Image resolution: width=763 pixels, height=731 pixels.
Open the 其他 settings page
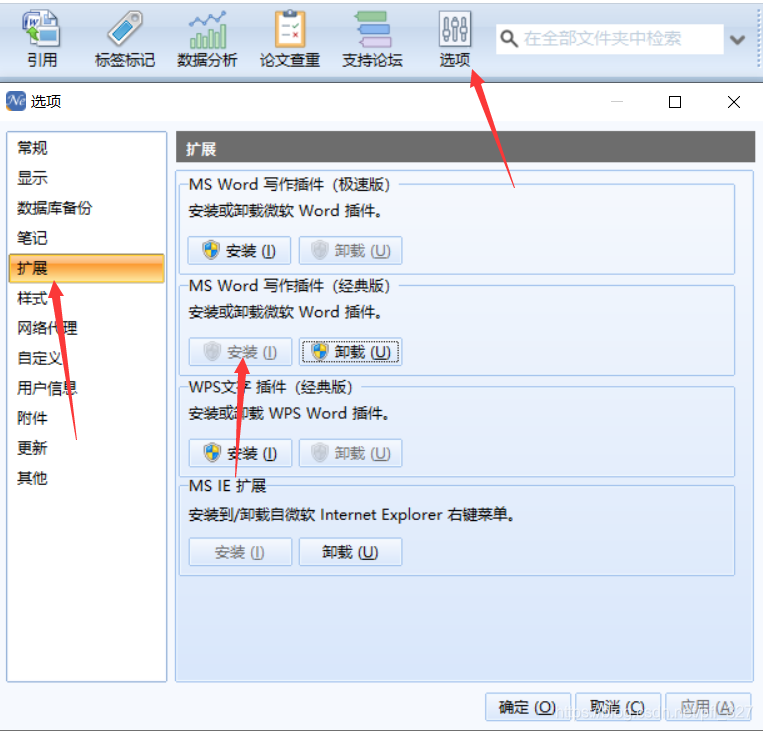[x=87, y=478]
